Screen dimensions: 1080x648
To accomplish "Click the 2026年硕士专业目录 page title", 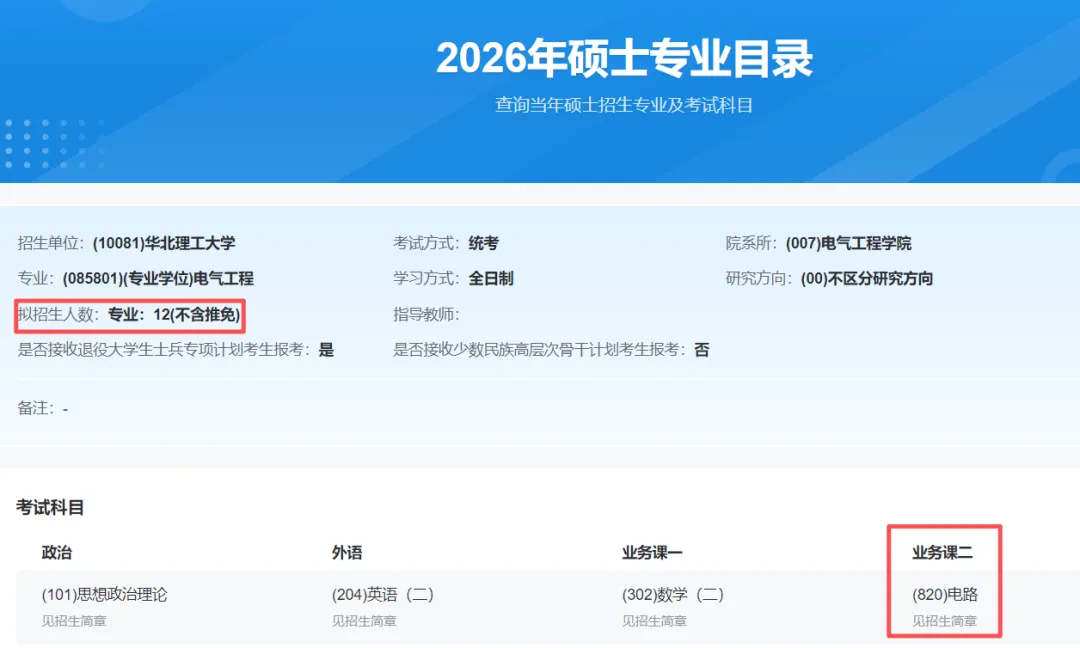I will 624,58.
